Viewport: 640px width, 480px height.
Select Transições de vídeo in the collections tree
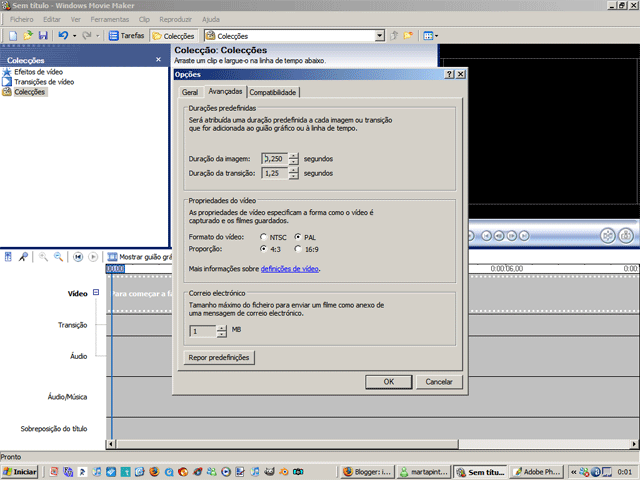tap(44, 82)
